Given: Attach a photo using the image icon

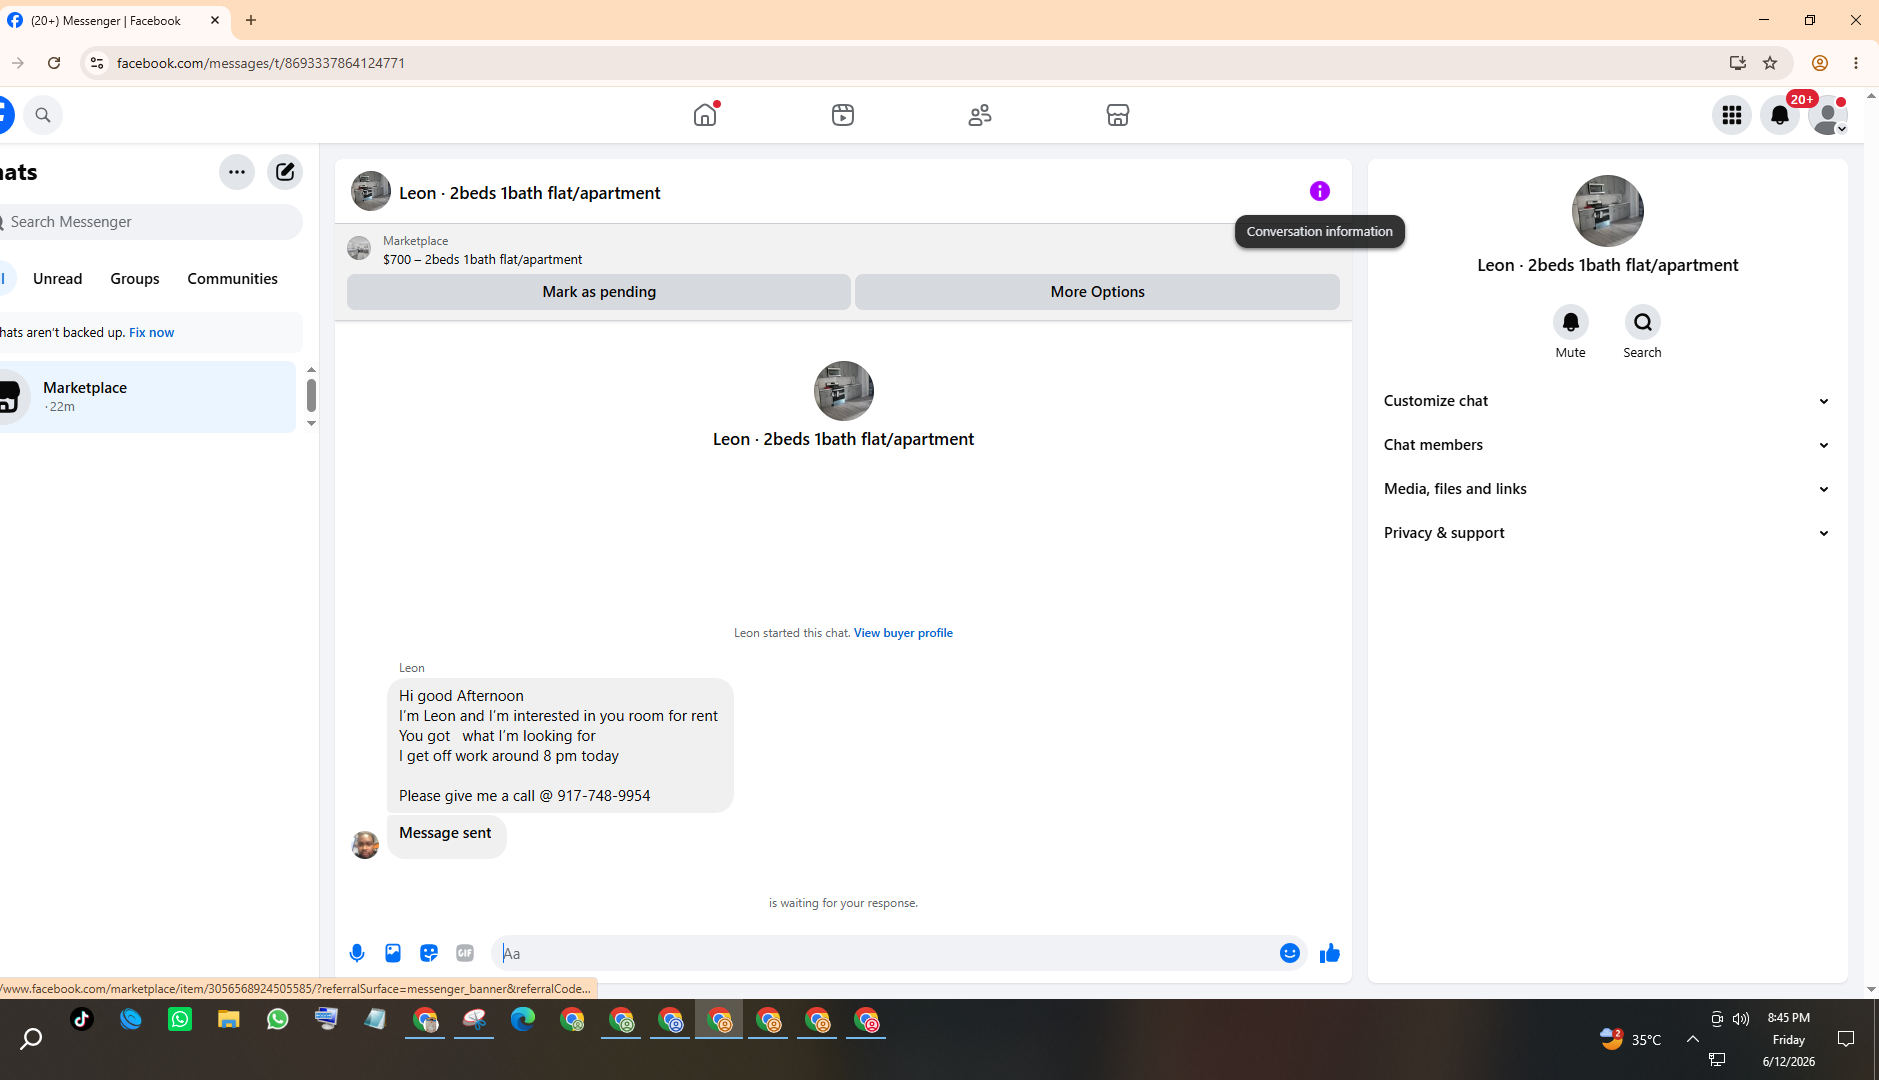Looking at the screenshot, I should (x=393, y=953).
